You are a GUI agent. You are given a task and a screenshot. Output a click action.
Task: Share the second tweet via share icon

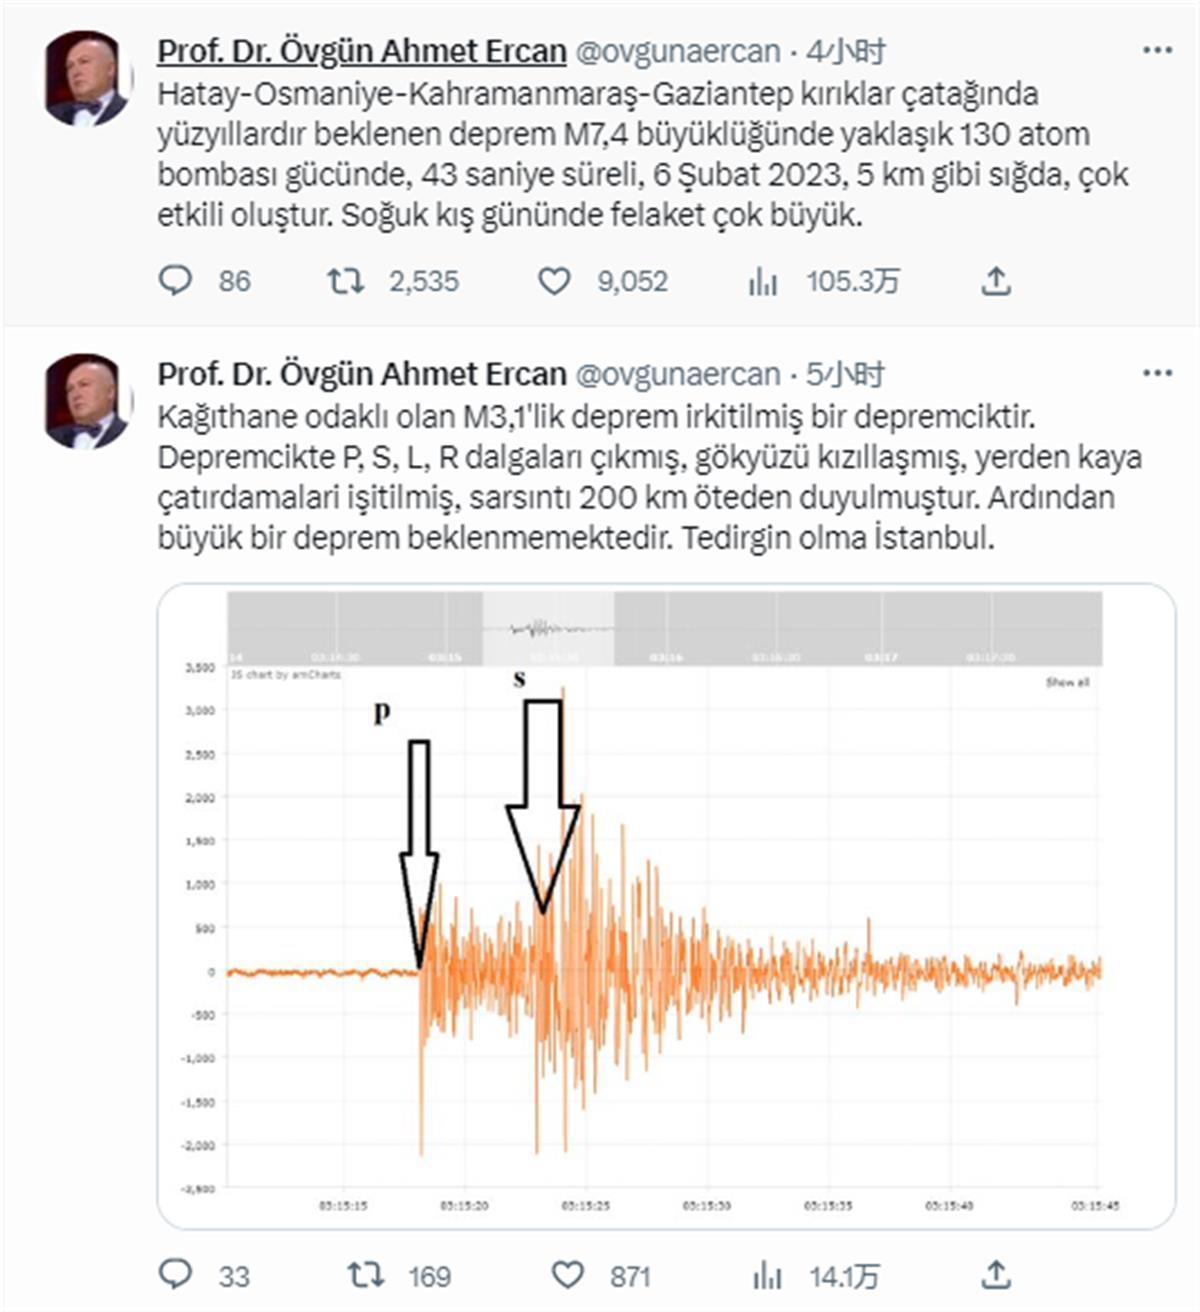click(x=995, y=1274)
